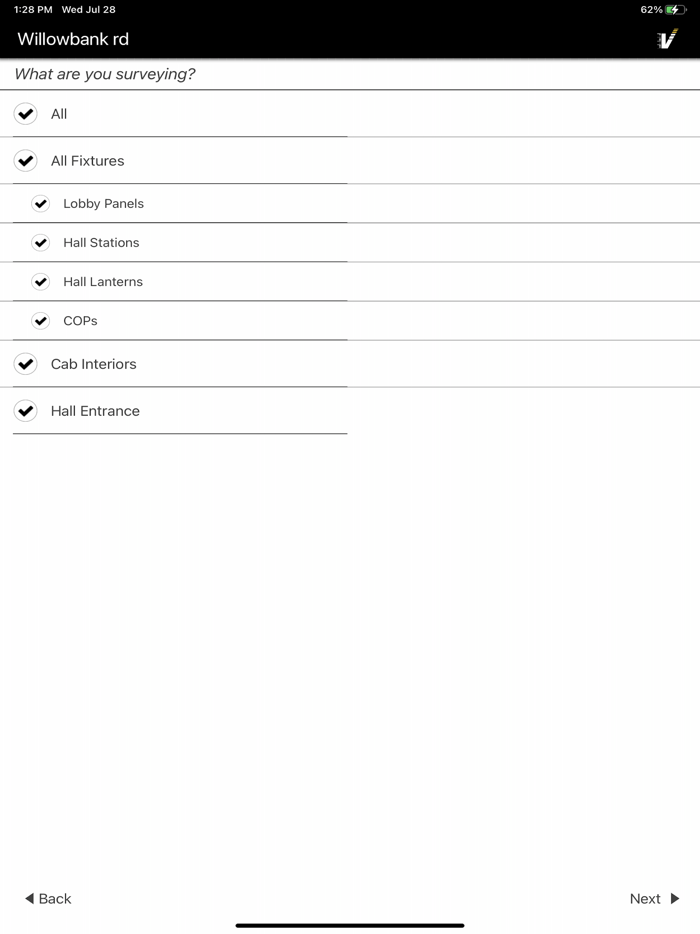Viewport: 700px width, 934px height.
Task: Deselect the Hall Lanterns checkbox
Action: click(41, 281)
